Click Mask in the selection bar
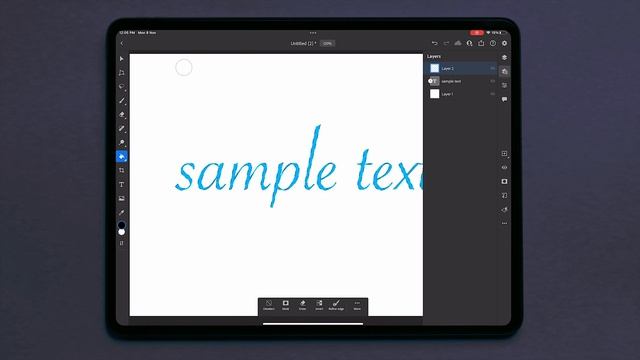This screenshot has width=640, height=360. [286, 305]
